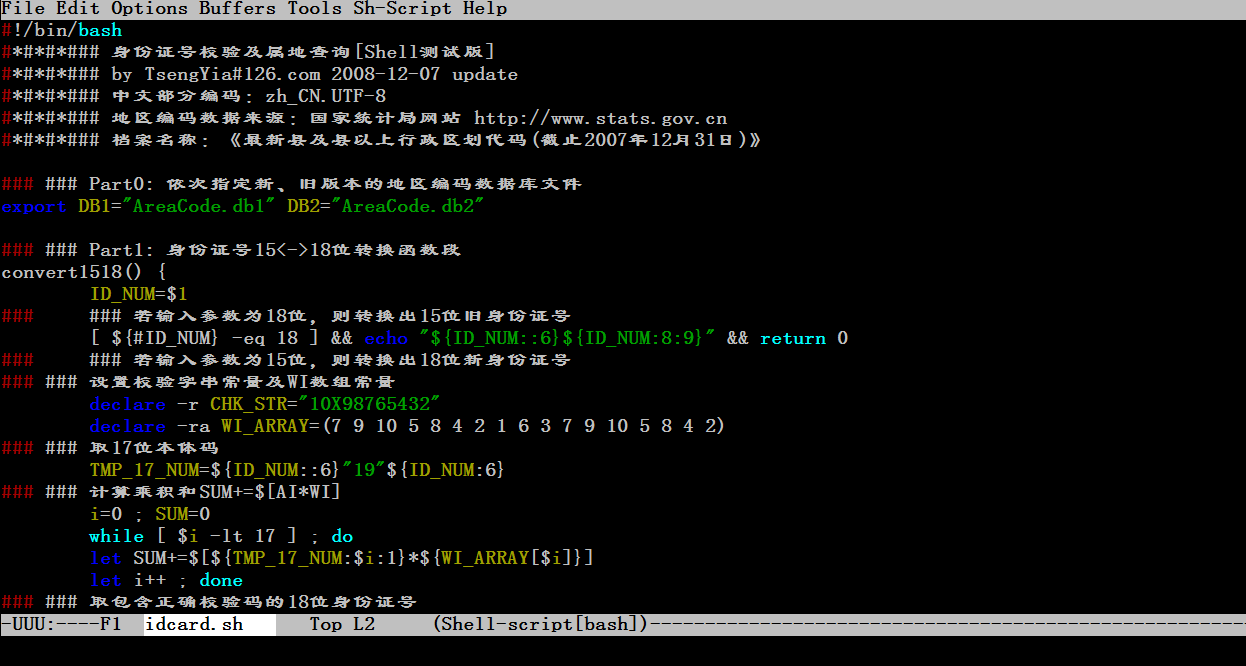Open the Sh-Script menu
Viewport: 1246px width, 666px height.
click(402, 9)
